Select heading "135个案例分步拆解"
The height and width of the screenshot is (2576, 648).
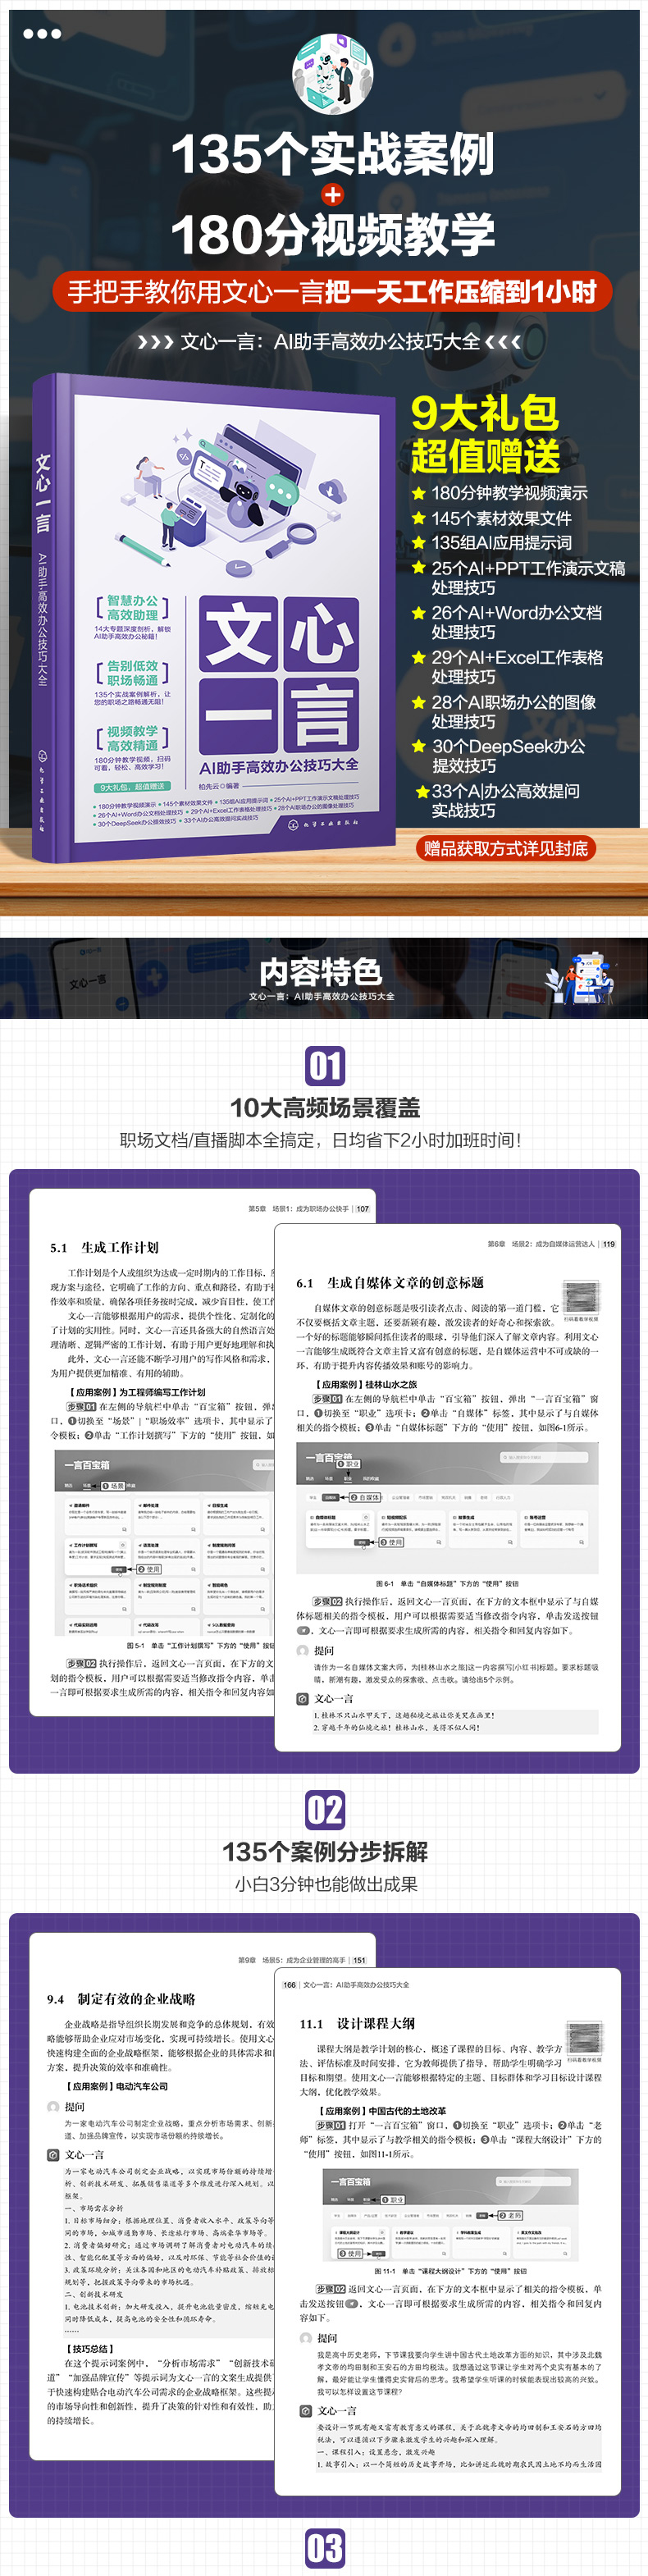coord(324,1852)
